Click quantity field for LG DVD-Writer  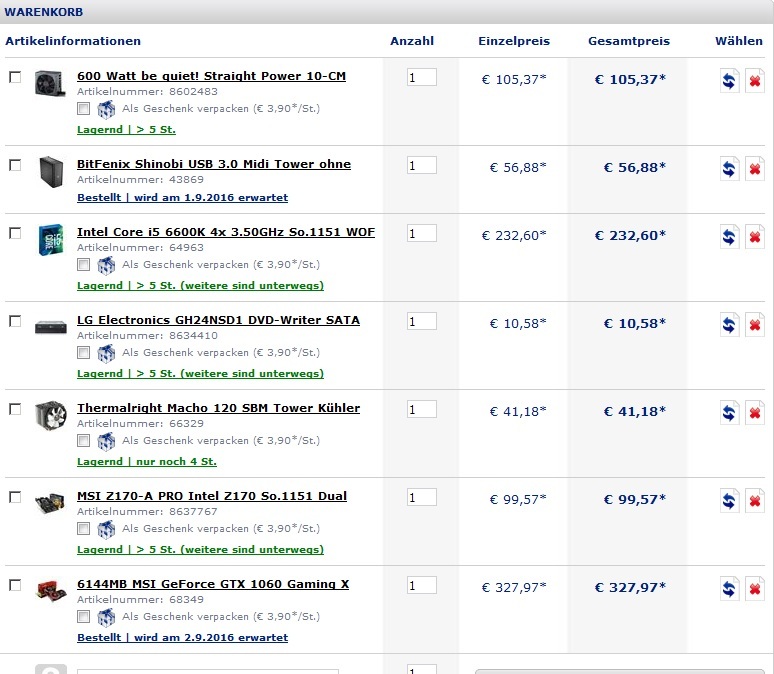pyautogui.click(x=421, y=321)
